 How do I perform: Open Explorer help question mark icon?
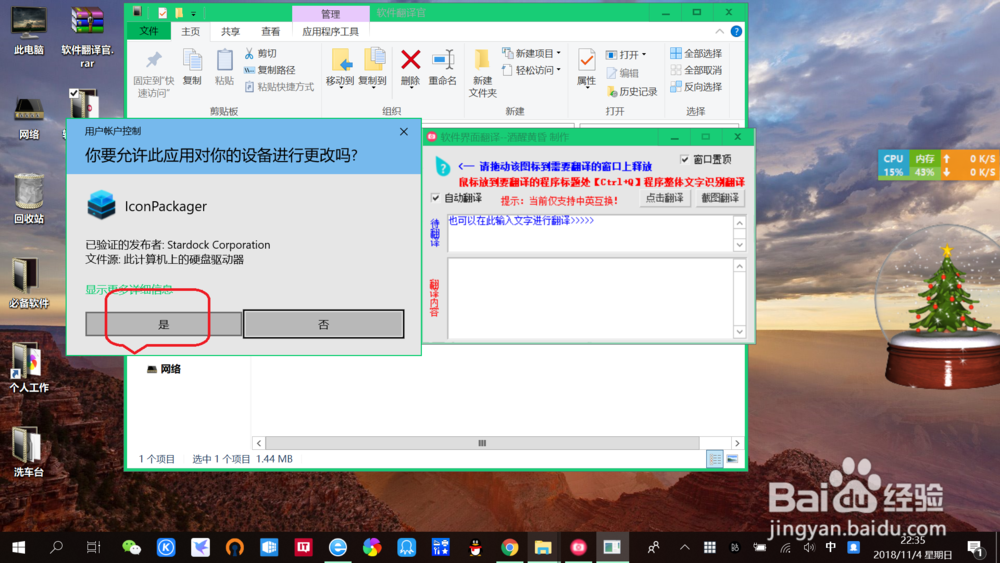[736, 31]
